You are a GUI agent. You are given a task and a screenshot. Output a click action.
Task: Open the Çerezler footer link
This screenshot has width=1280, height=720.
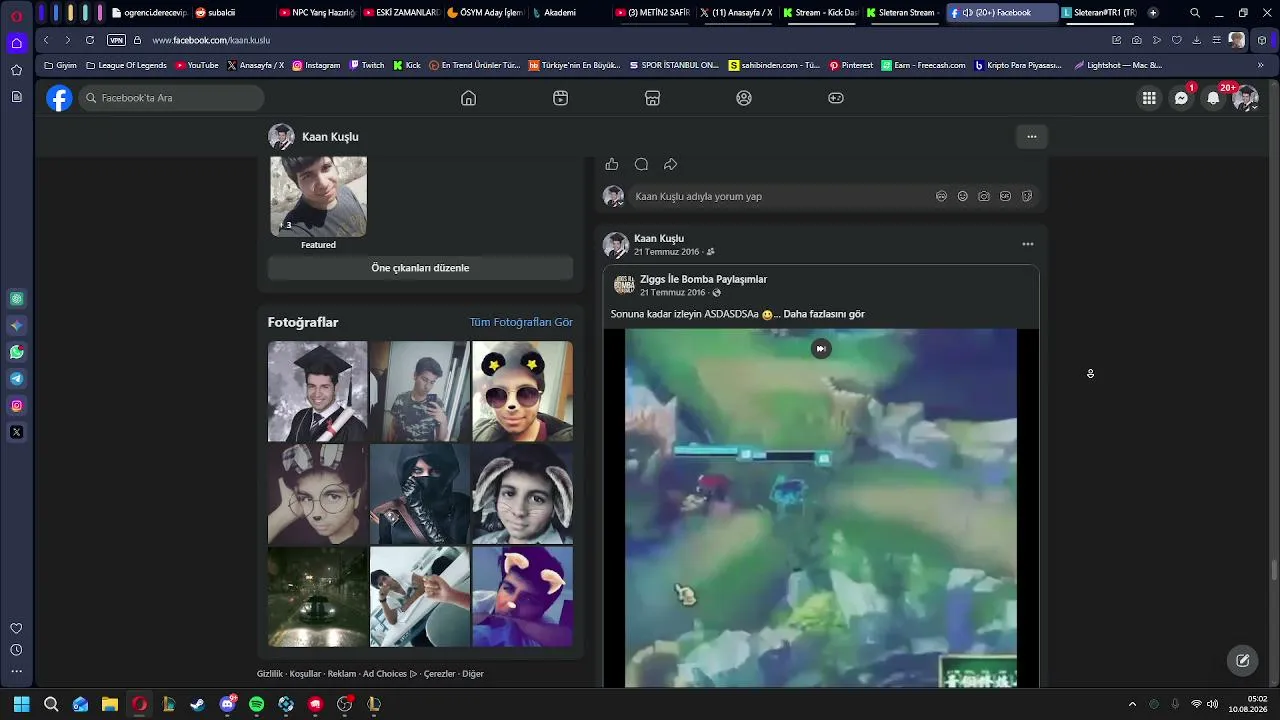pyautogui.click(x=439, y=674)
